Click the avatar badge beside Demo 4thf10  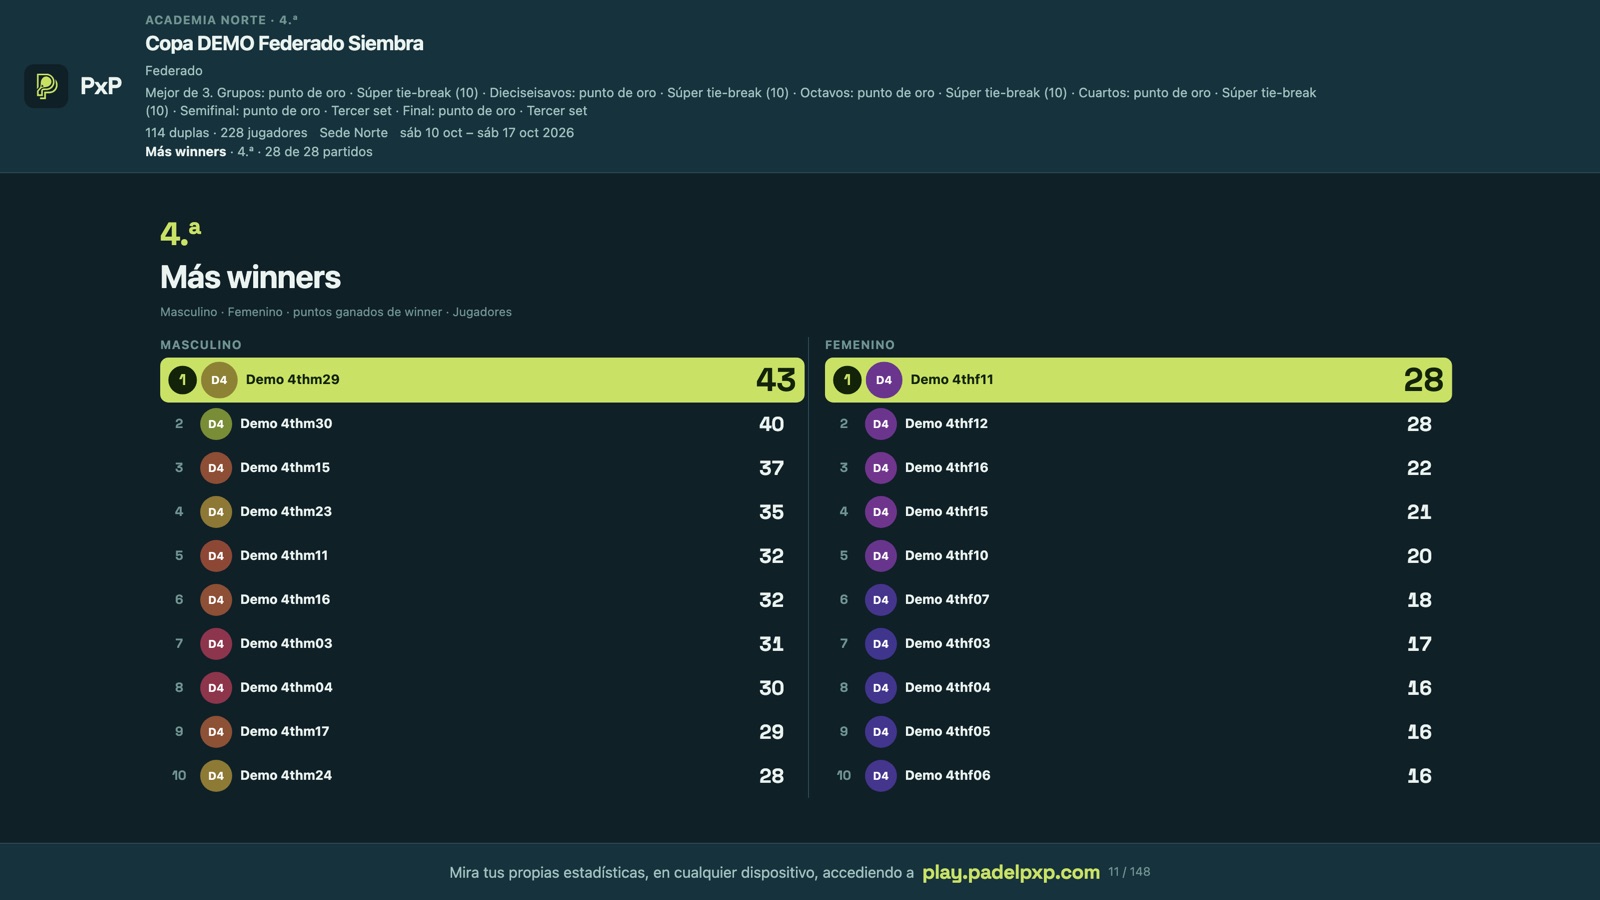[881, 556]
